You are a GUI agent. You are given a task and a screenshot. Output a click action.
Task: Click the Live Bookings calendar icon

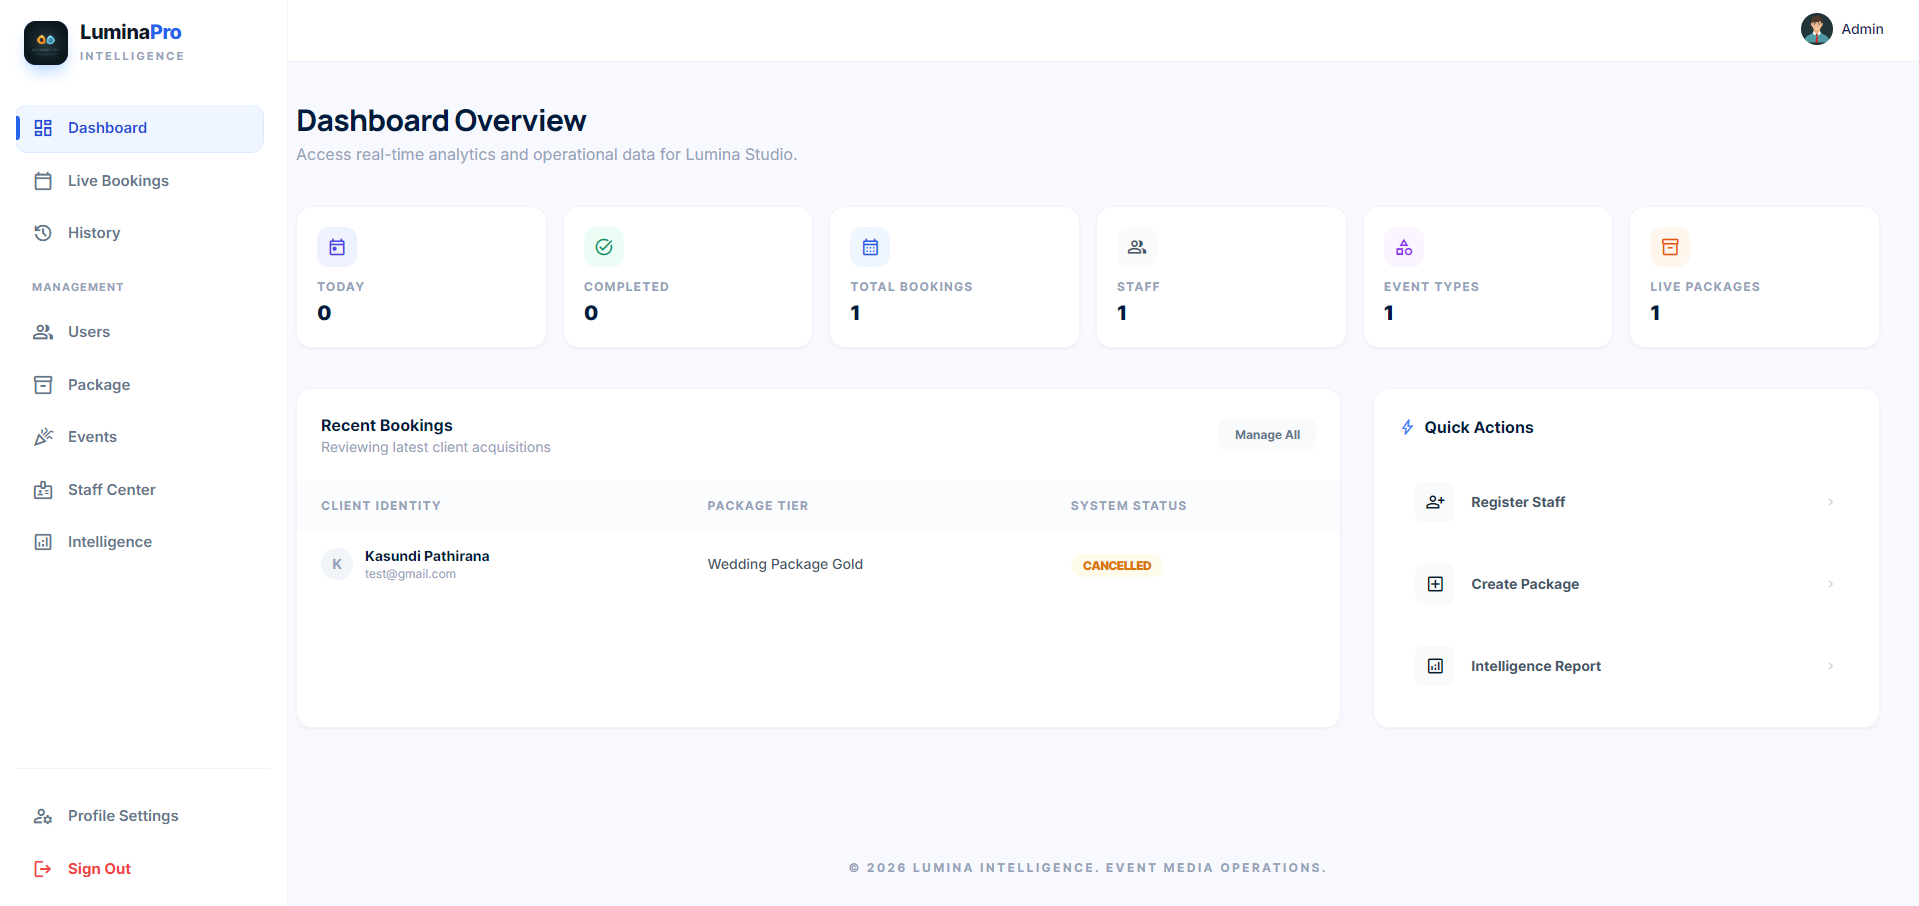point(43,181)
